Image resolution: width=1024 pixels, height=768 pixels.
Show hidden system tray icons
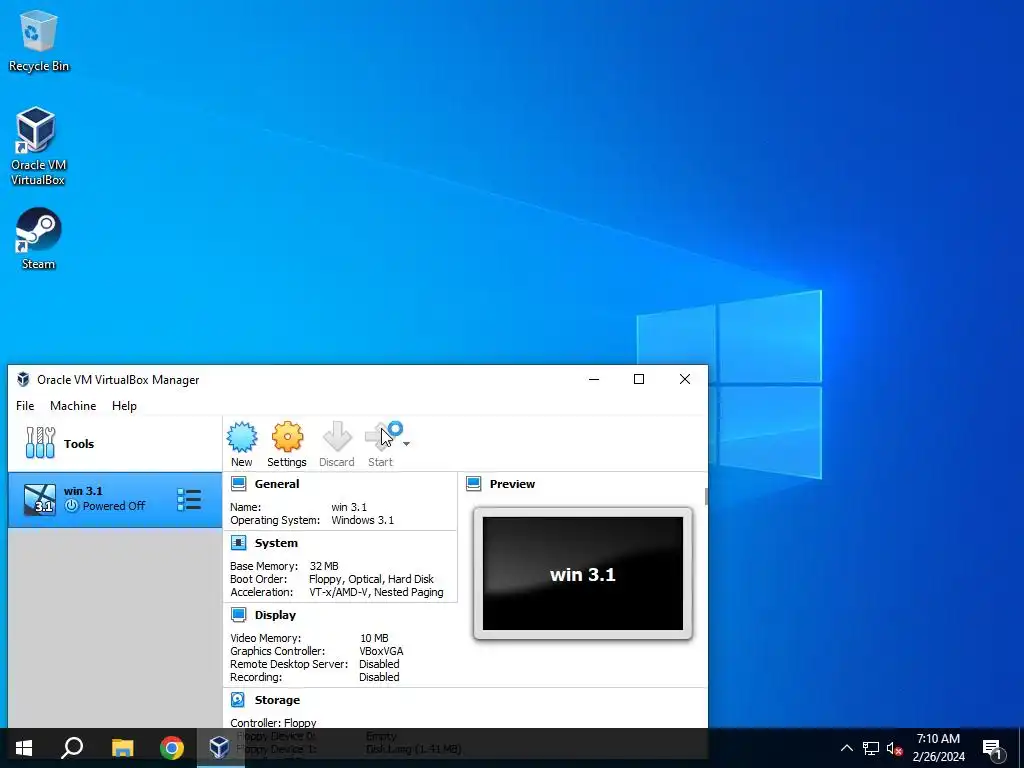[846, 748]
